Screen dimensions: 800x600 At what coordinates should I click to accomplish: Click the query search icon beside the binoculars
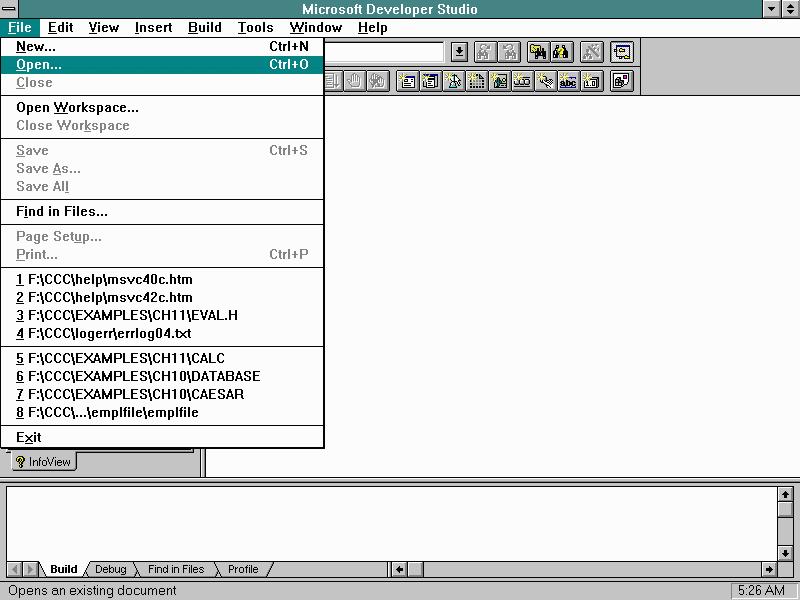[x=560, y=52]
